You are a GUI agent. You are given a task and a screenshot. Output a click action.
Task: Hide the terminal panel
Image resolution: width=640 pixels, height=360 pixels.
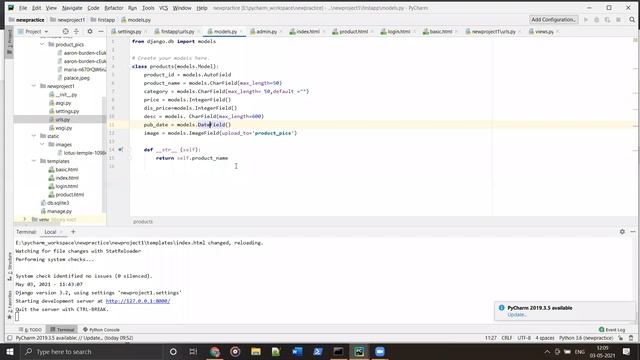[633, 231]
